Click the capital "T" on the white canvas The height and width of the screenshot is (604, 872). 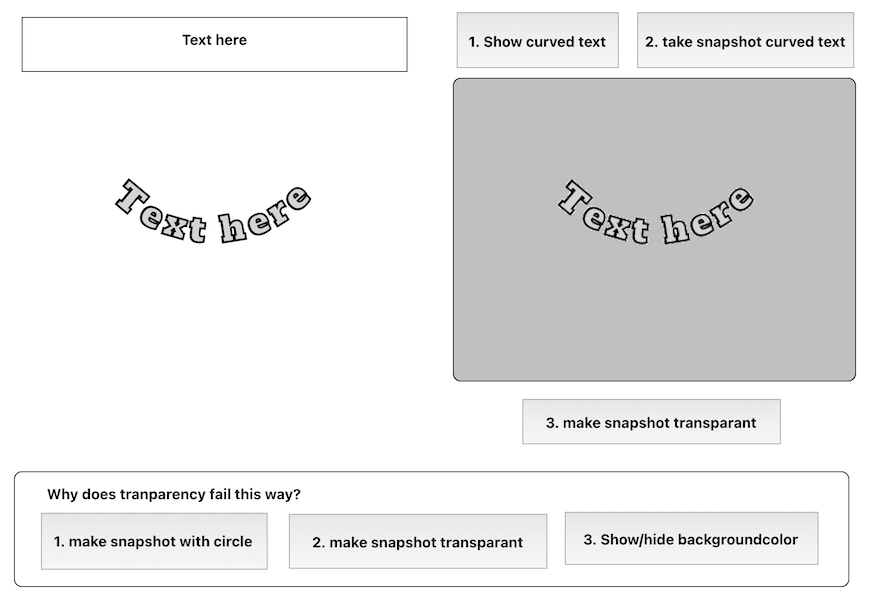(x=131, y=196)
